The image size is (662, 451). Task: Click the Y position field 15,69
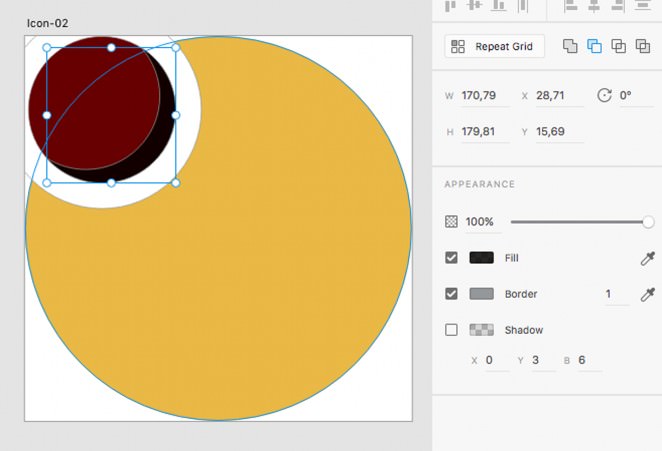(x=558, y=132)
